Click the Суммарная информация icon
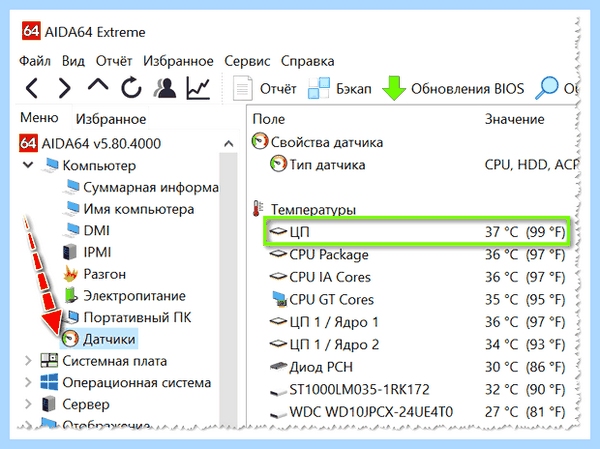Viewport: 600px width, 449px height. pyautogui.click(x=72, y=187)
